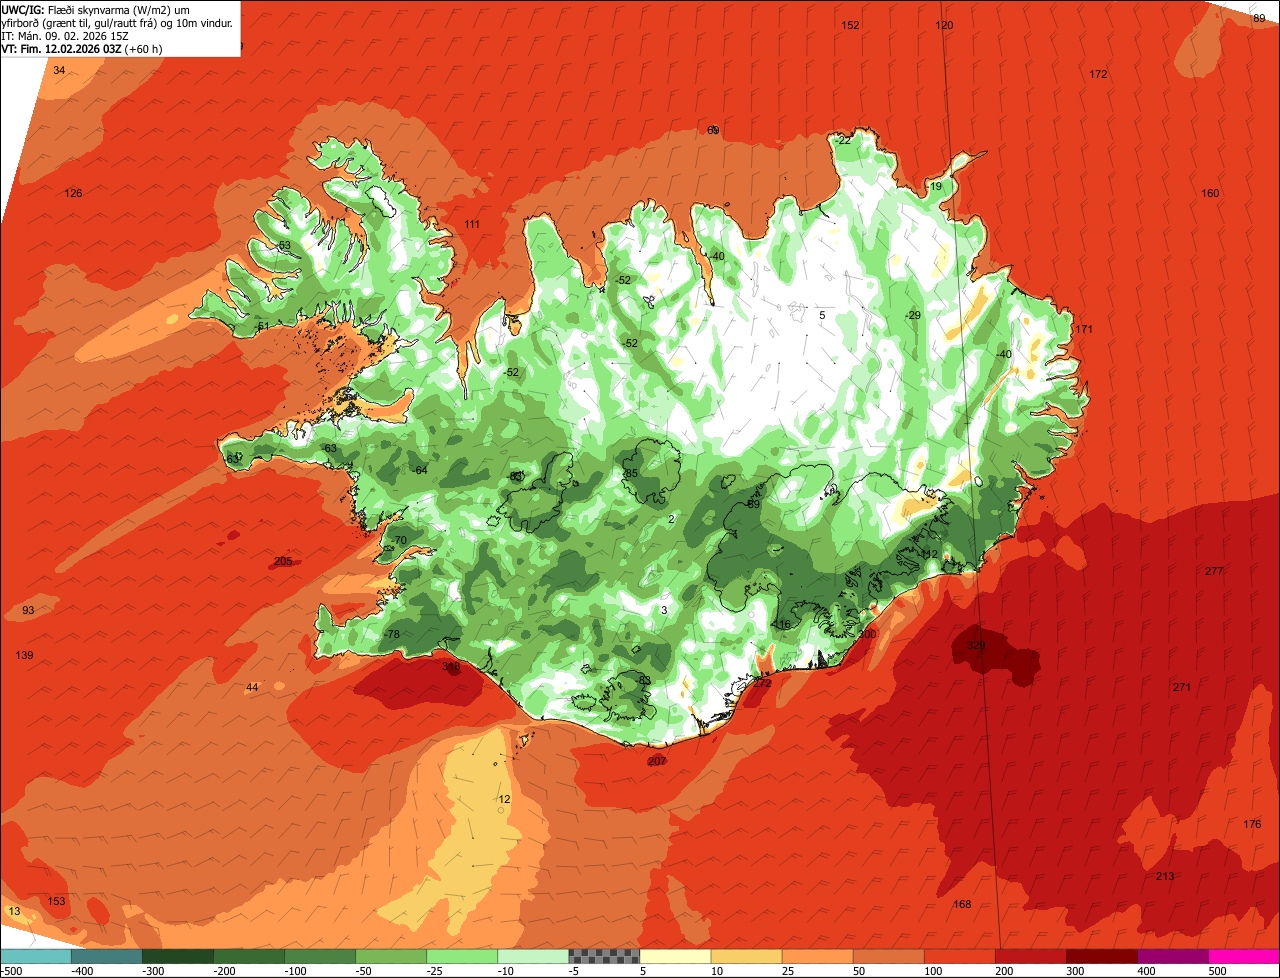Click the map value '89' in the top-right corner
This screenshot has height=978, width=1280.
1259,18
